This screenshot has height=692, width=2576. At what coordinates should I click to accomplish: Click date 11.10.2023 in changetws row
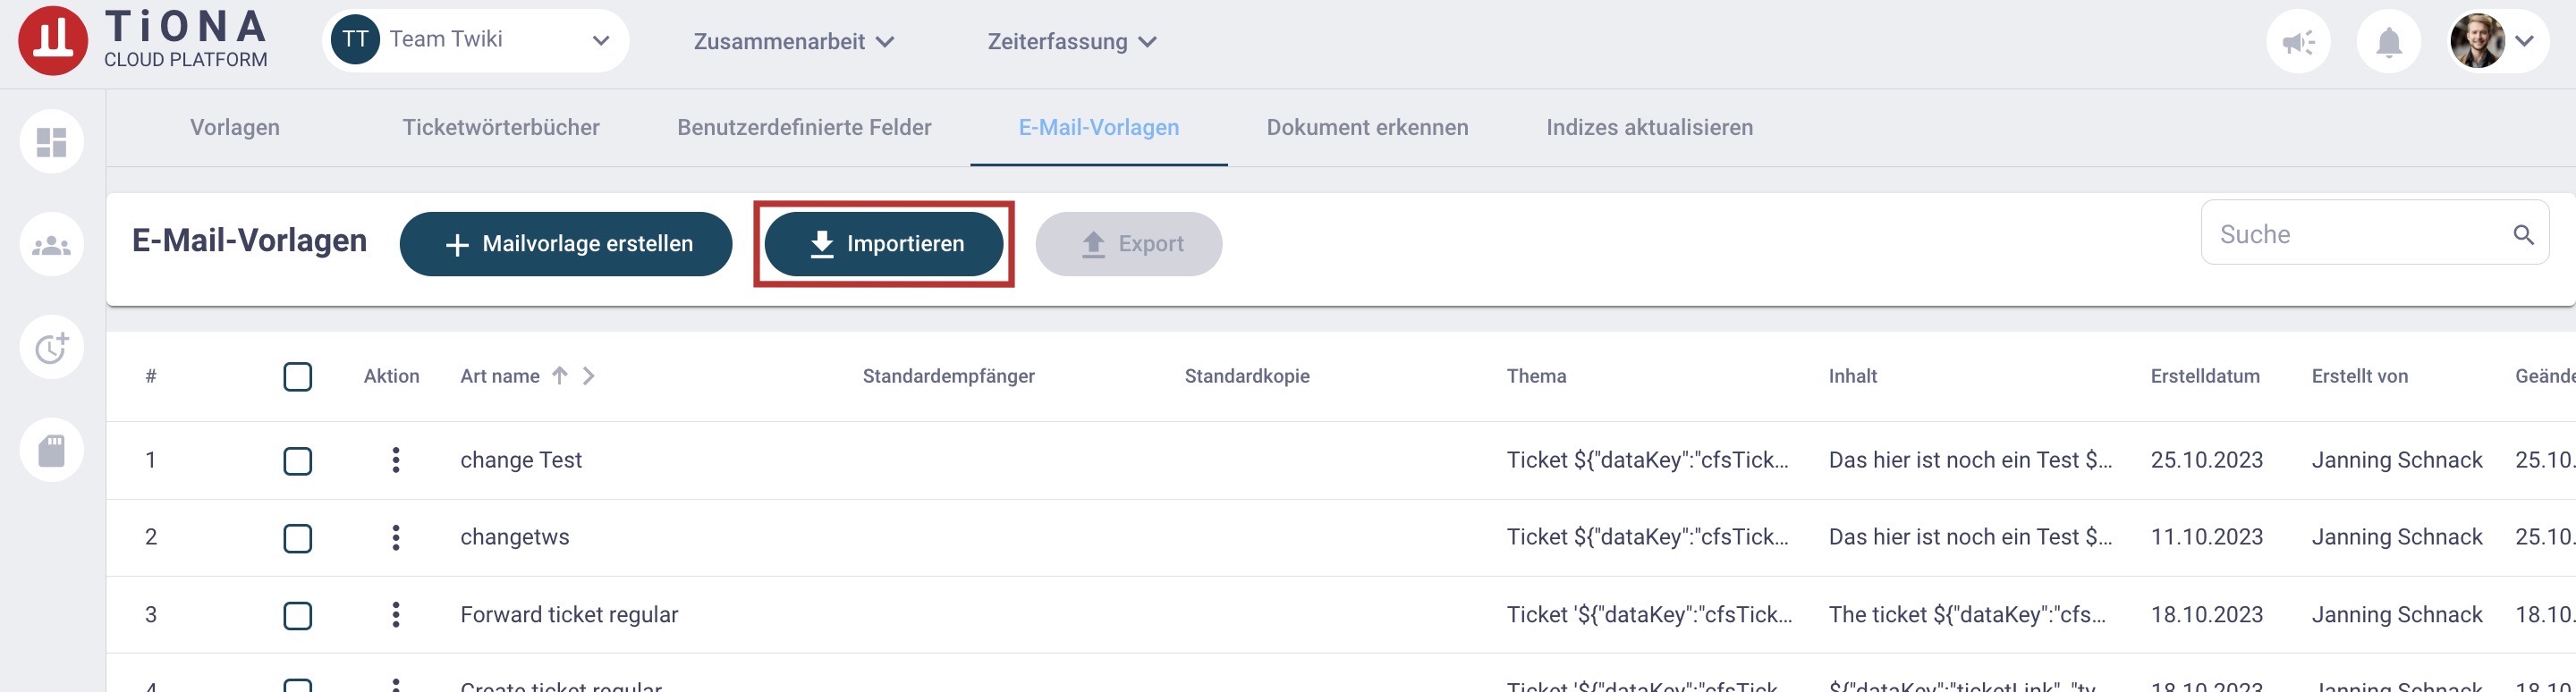(2206, 537)
